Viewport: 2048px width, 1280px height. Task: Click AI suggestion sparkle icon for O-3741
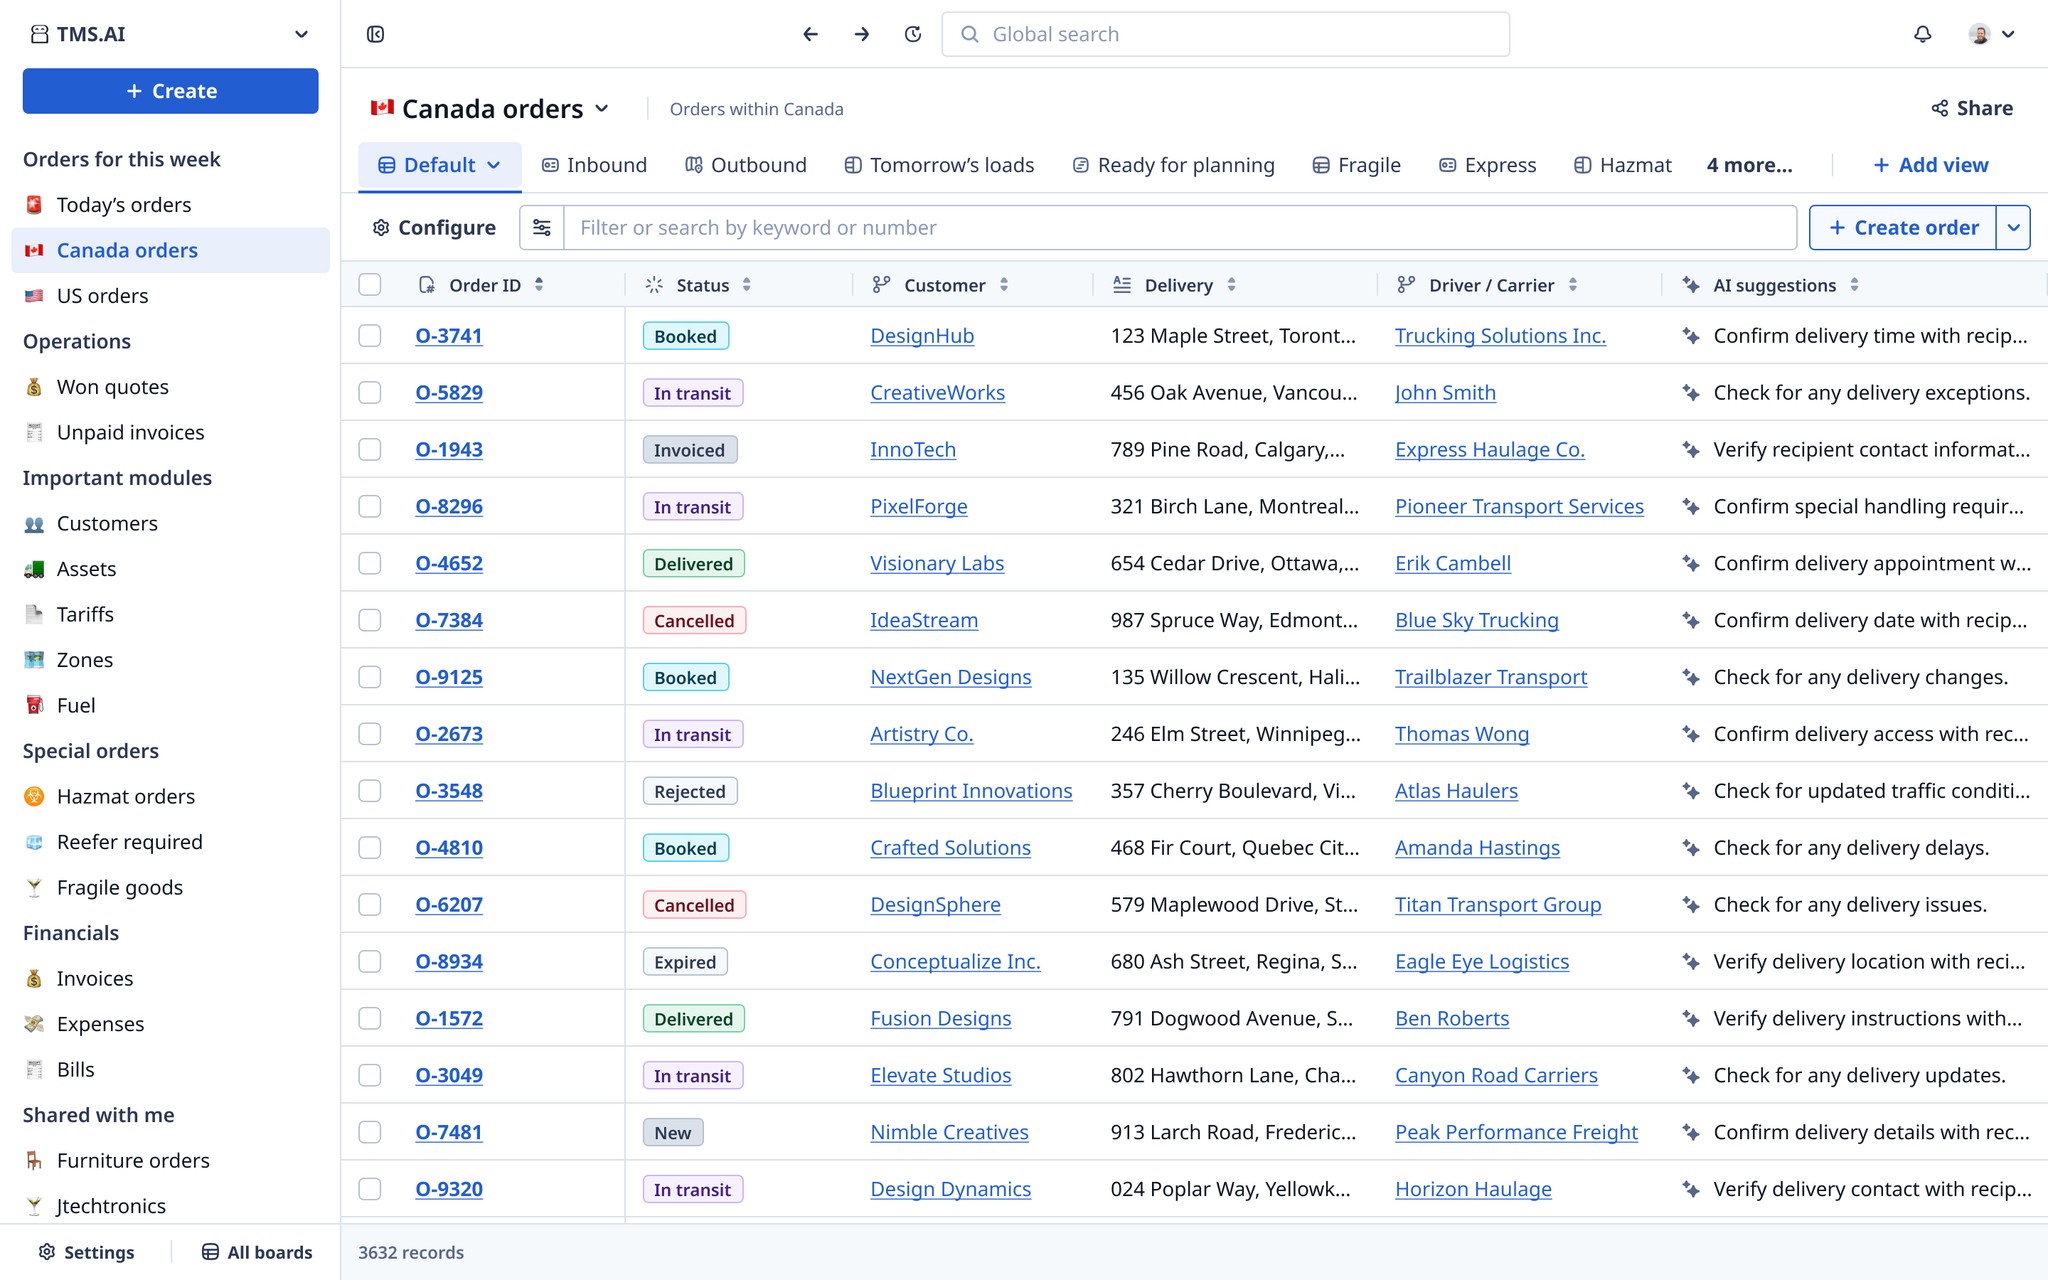1691,336
